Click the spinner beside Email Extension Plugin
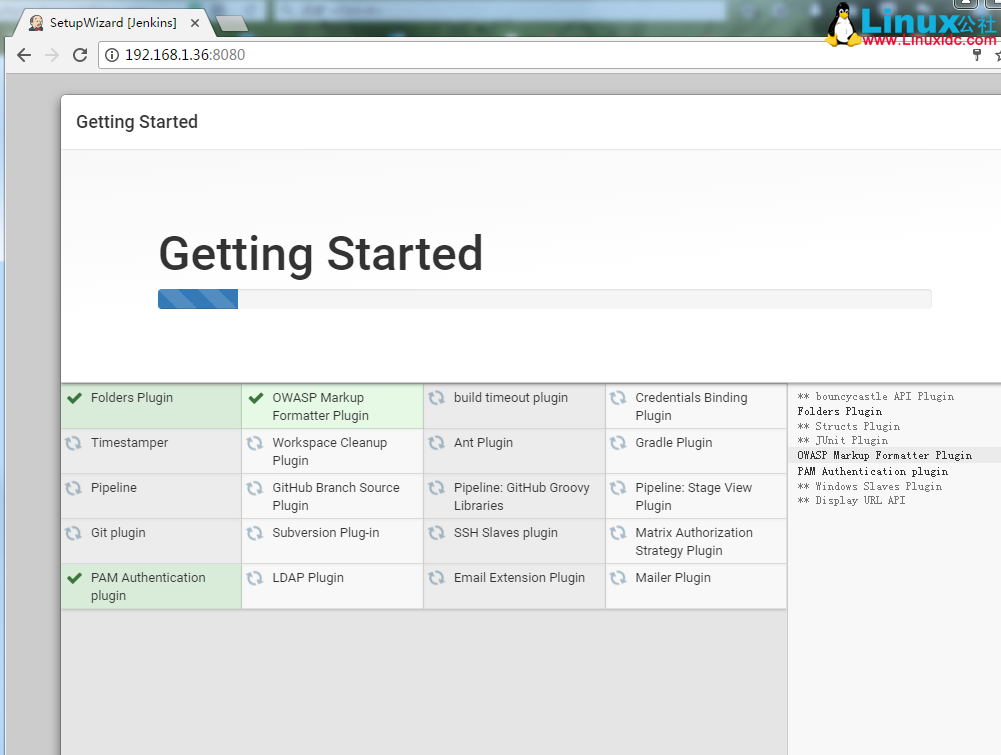The height and width of the screenshot is (755, 1001). coord(437,577)
